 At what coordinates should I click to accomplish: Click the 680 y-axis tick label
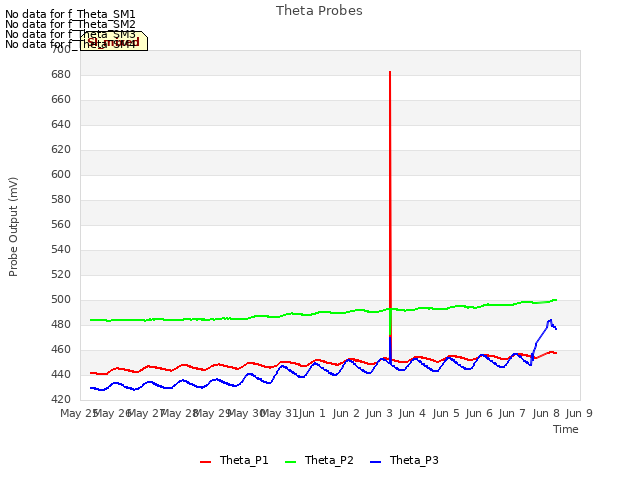point(61,75)
